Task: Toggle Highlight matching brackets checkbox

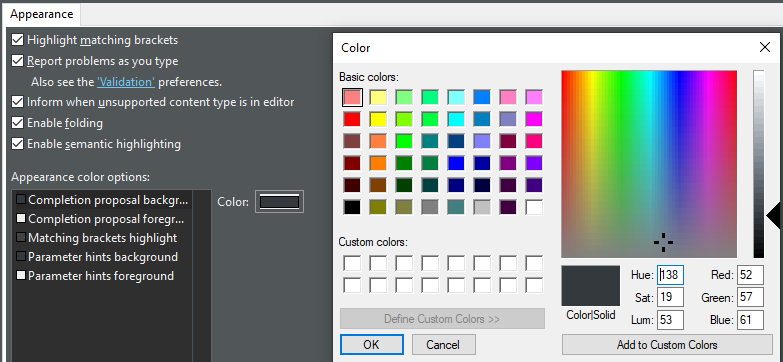Action: [x=17, y=40]
